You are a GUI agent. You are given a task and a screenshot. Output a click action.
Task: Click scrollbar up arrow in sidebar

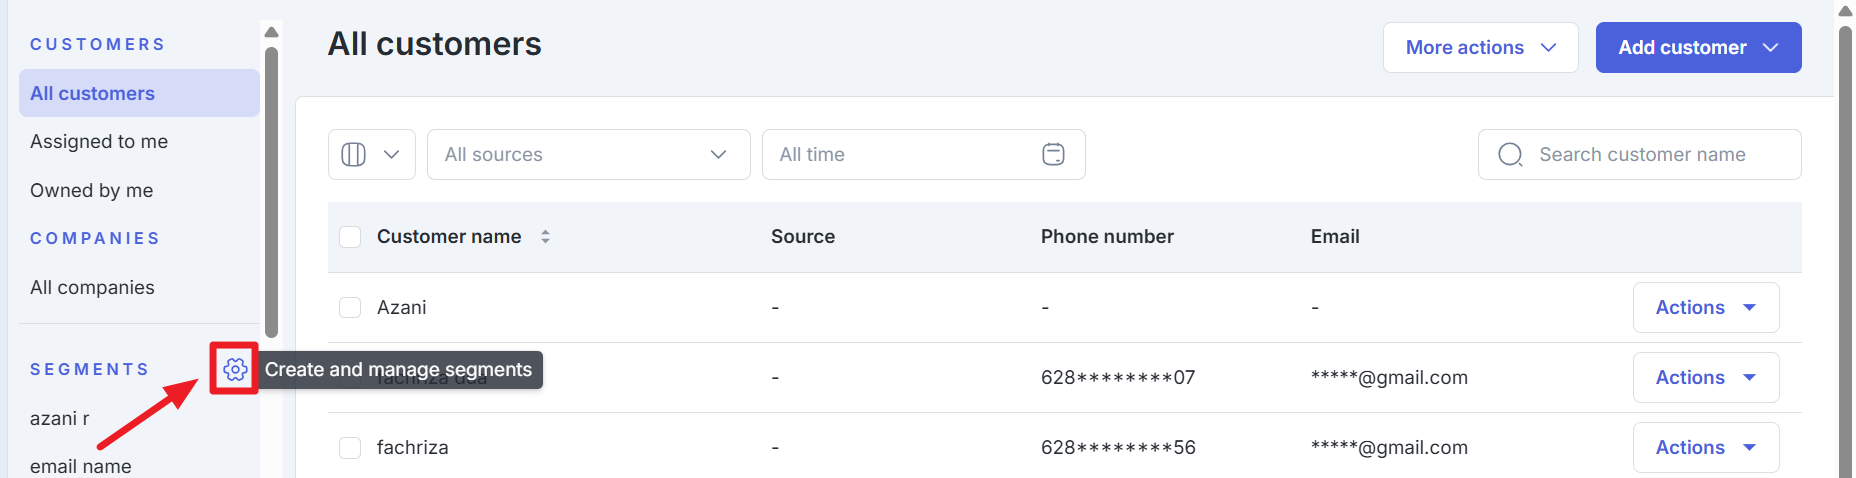pos(271,32)
